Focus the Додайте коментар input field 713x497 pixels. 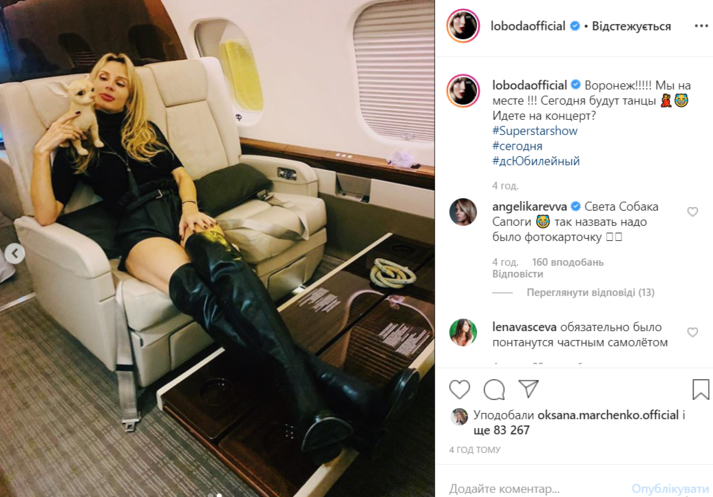tap(537, 489)
